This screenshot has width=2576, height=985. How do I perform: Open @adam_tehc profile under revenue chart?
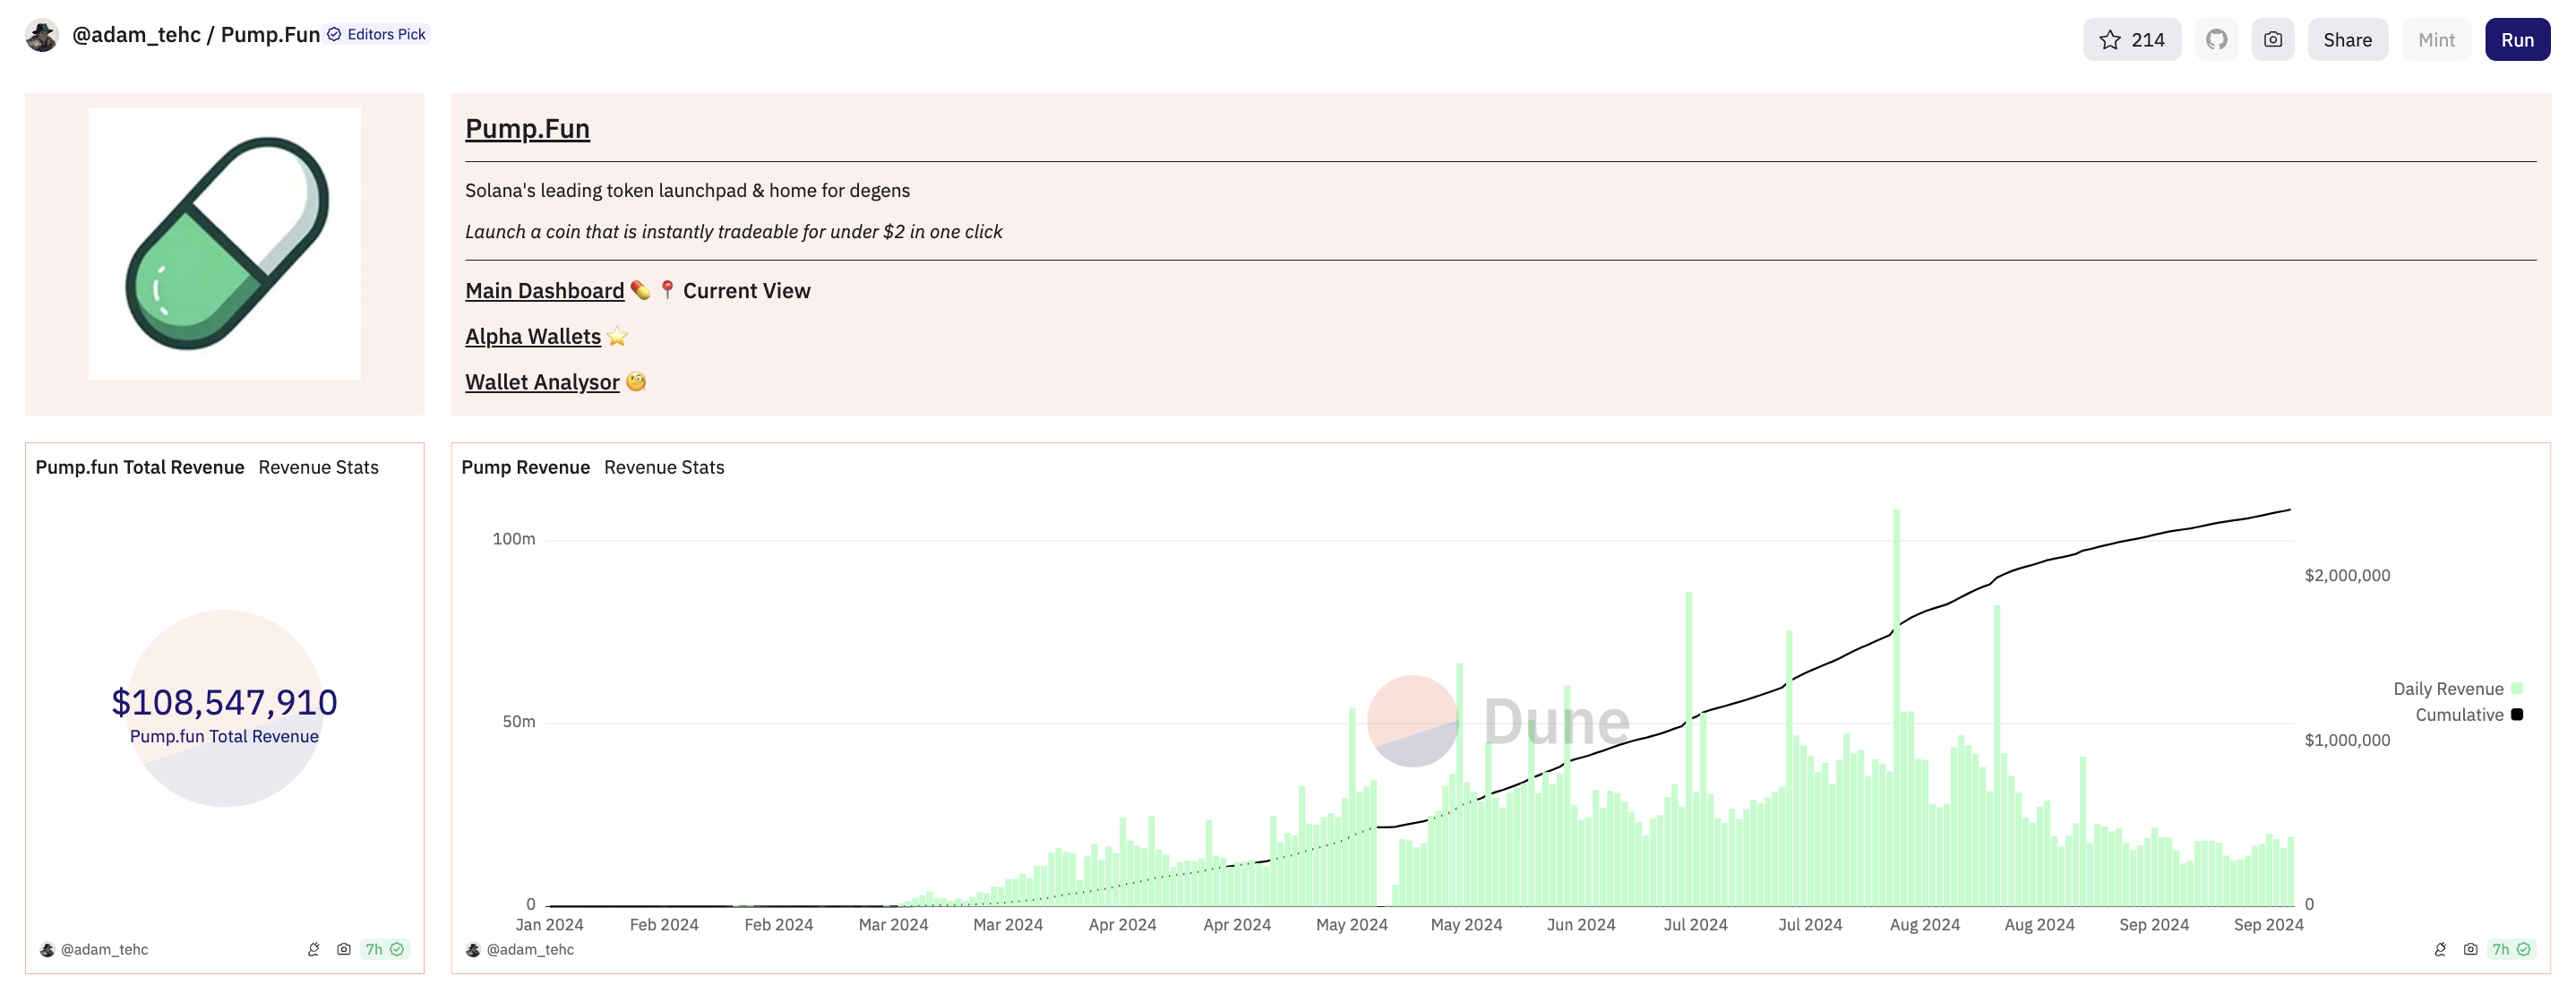click(x=529, y=949)
